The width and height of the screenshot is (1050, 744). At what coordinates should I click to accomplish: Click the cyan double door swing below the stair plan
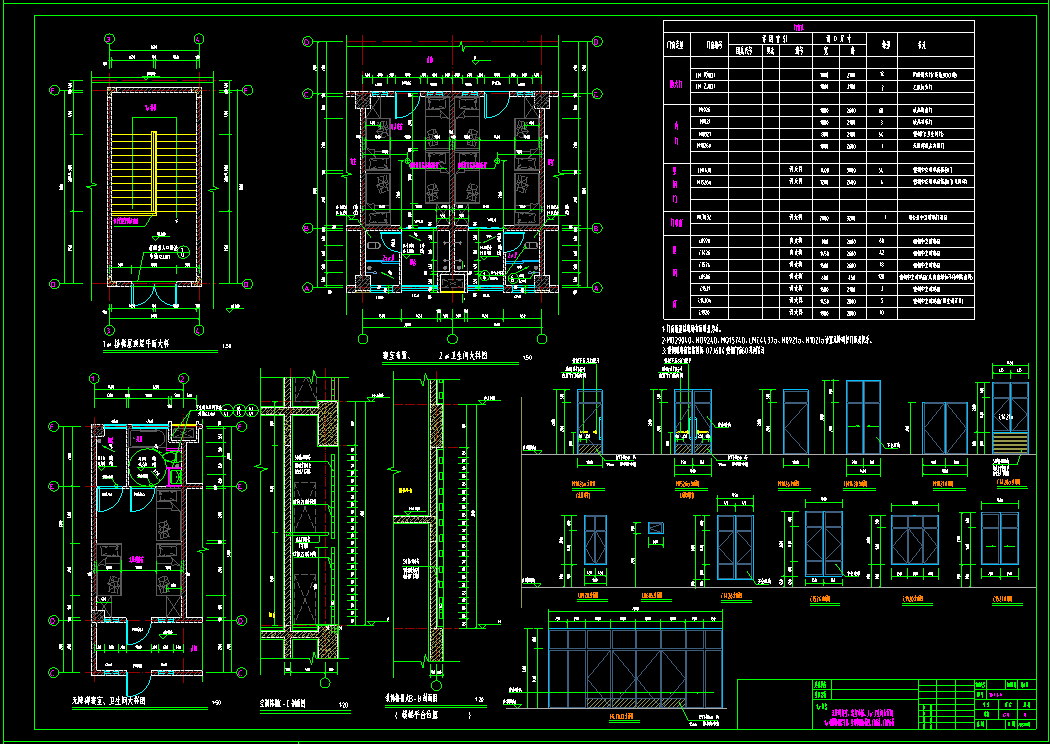click(x=154, y=293)
